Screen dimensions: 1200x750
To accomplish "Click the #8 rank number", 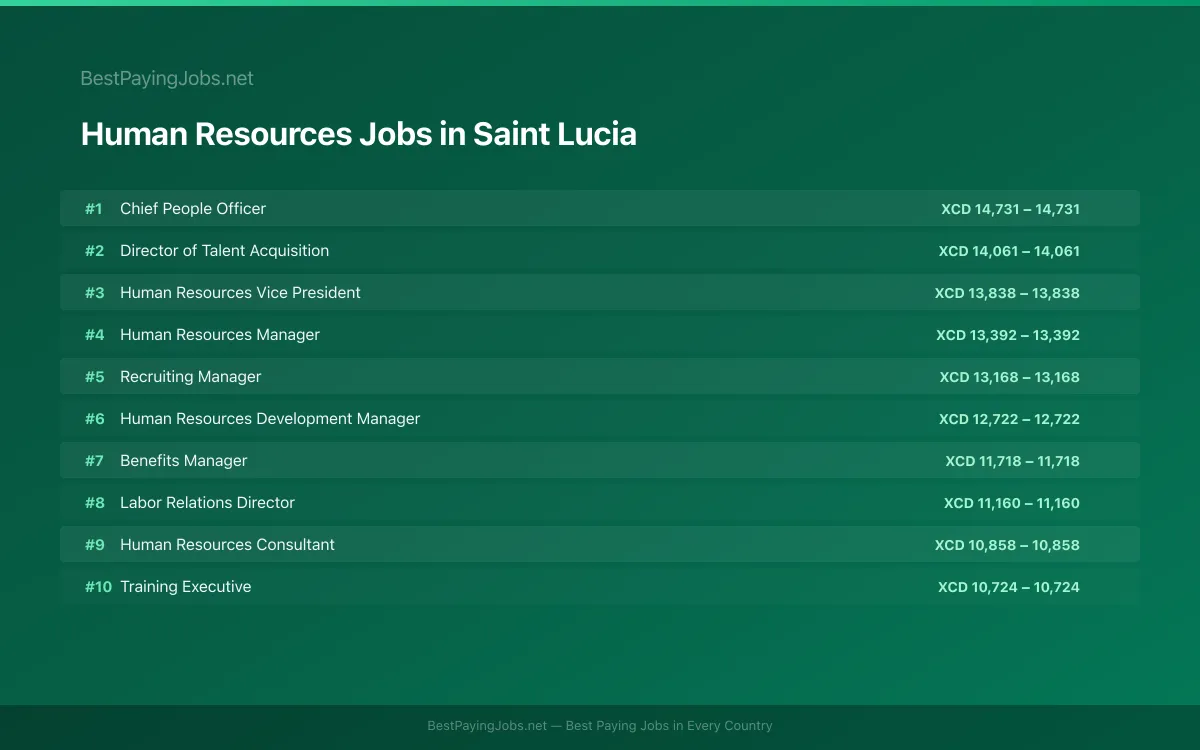I will tap(94, 502).
